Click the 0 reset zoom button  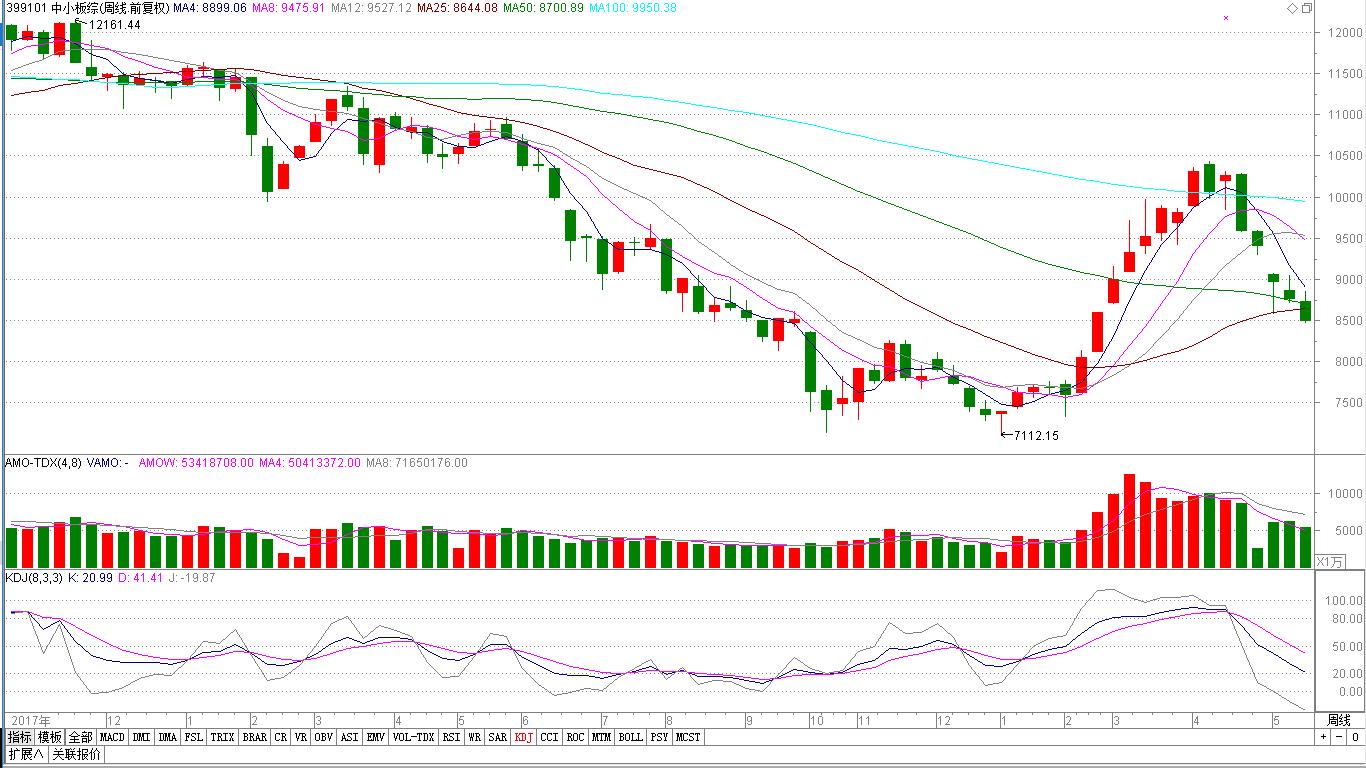click(x=1354, y=737)
